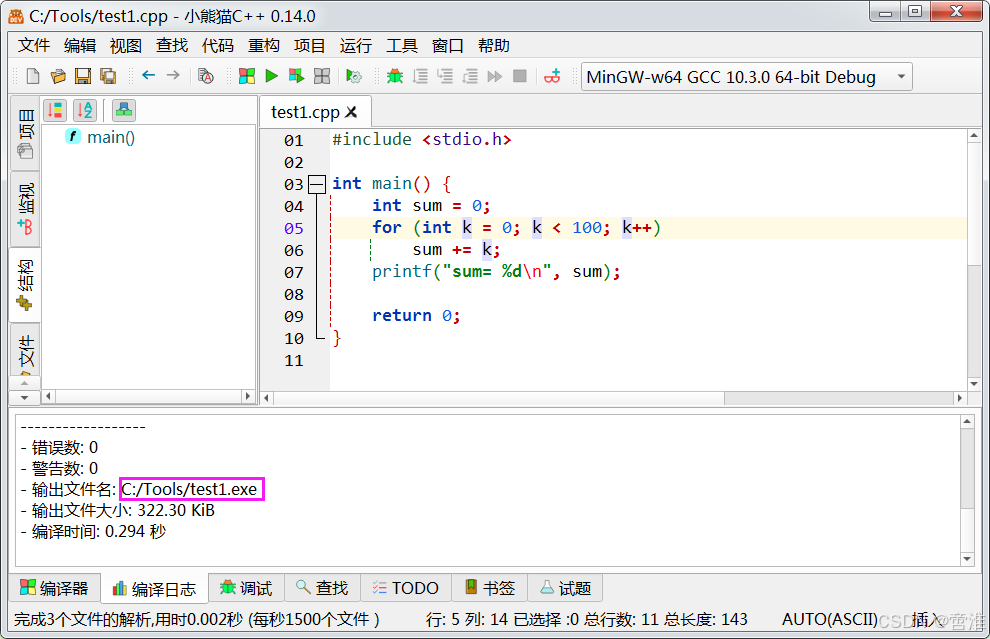Open the 项目 menu

click(309, 45)
